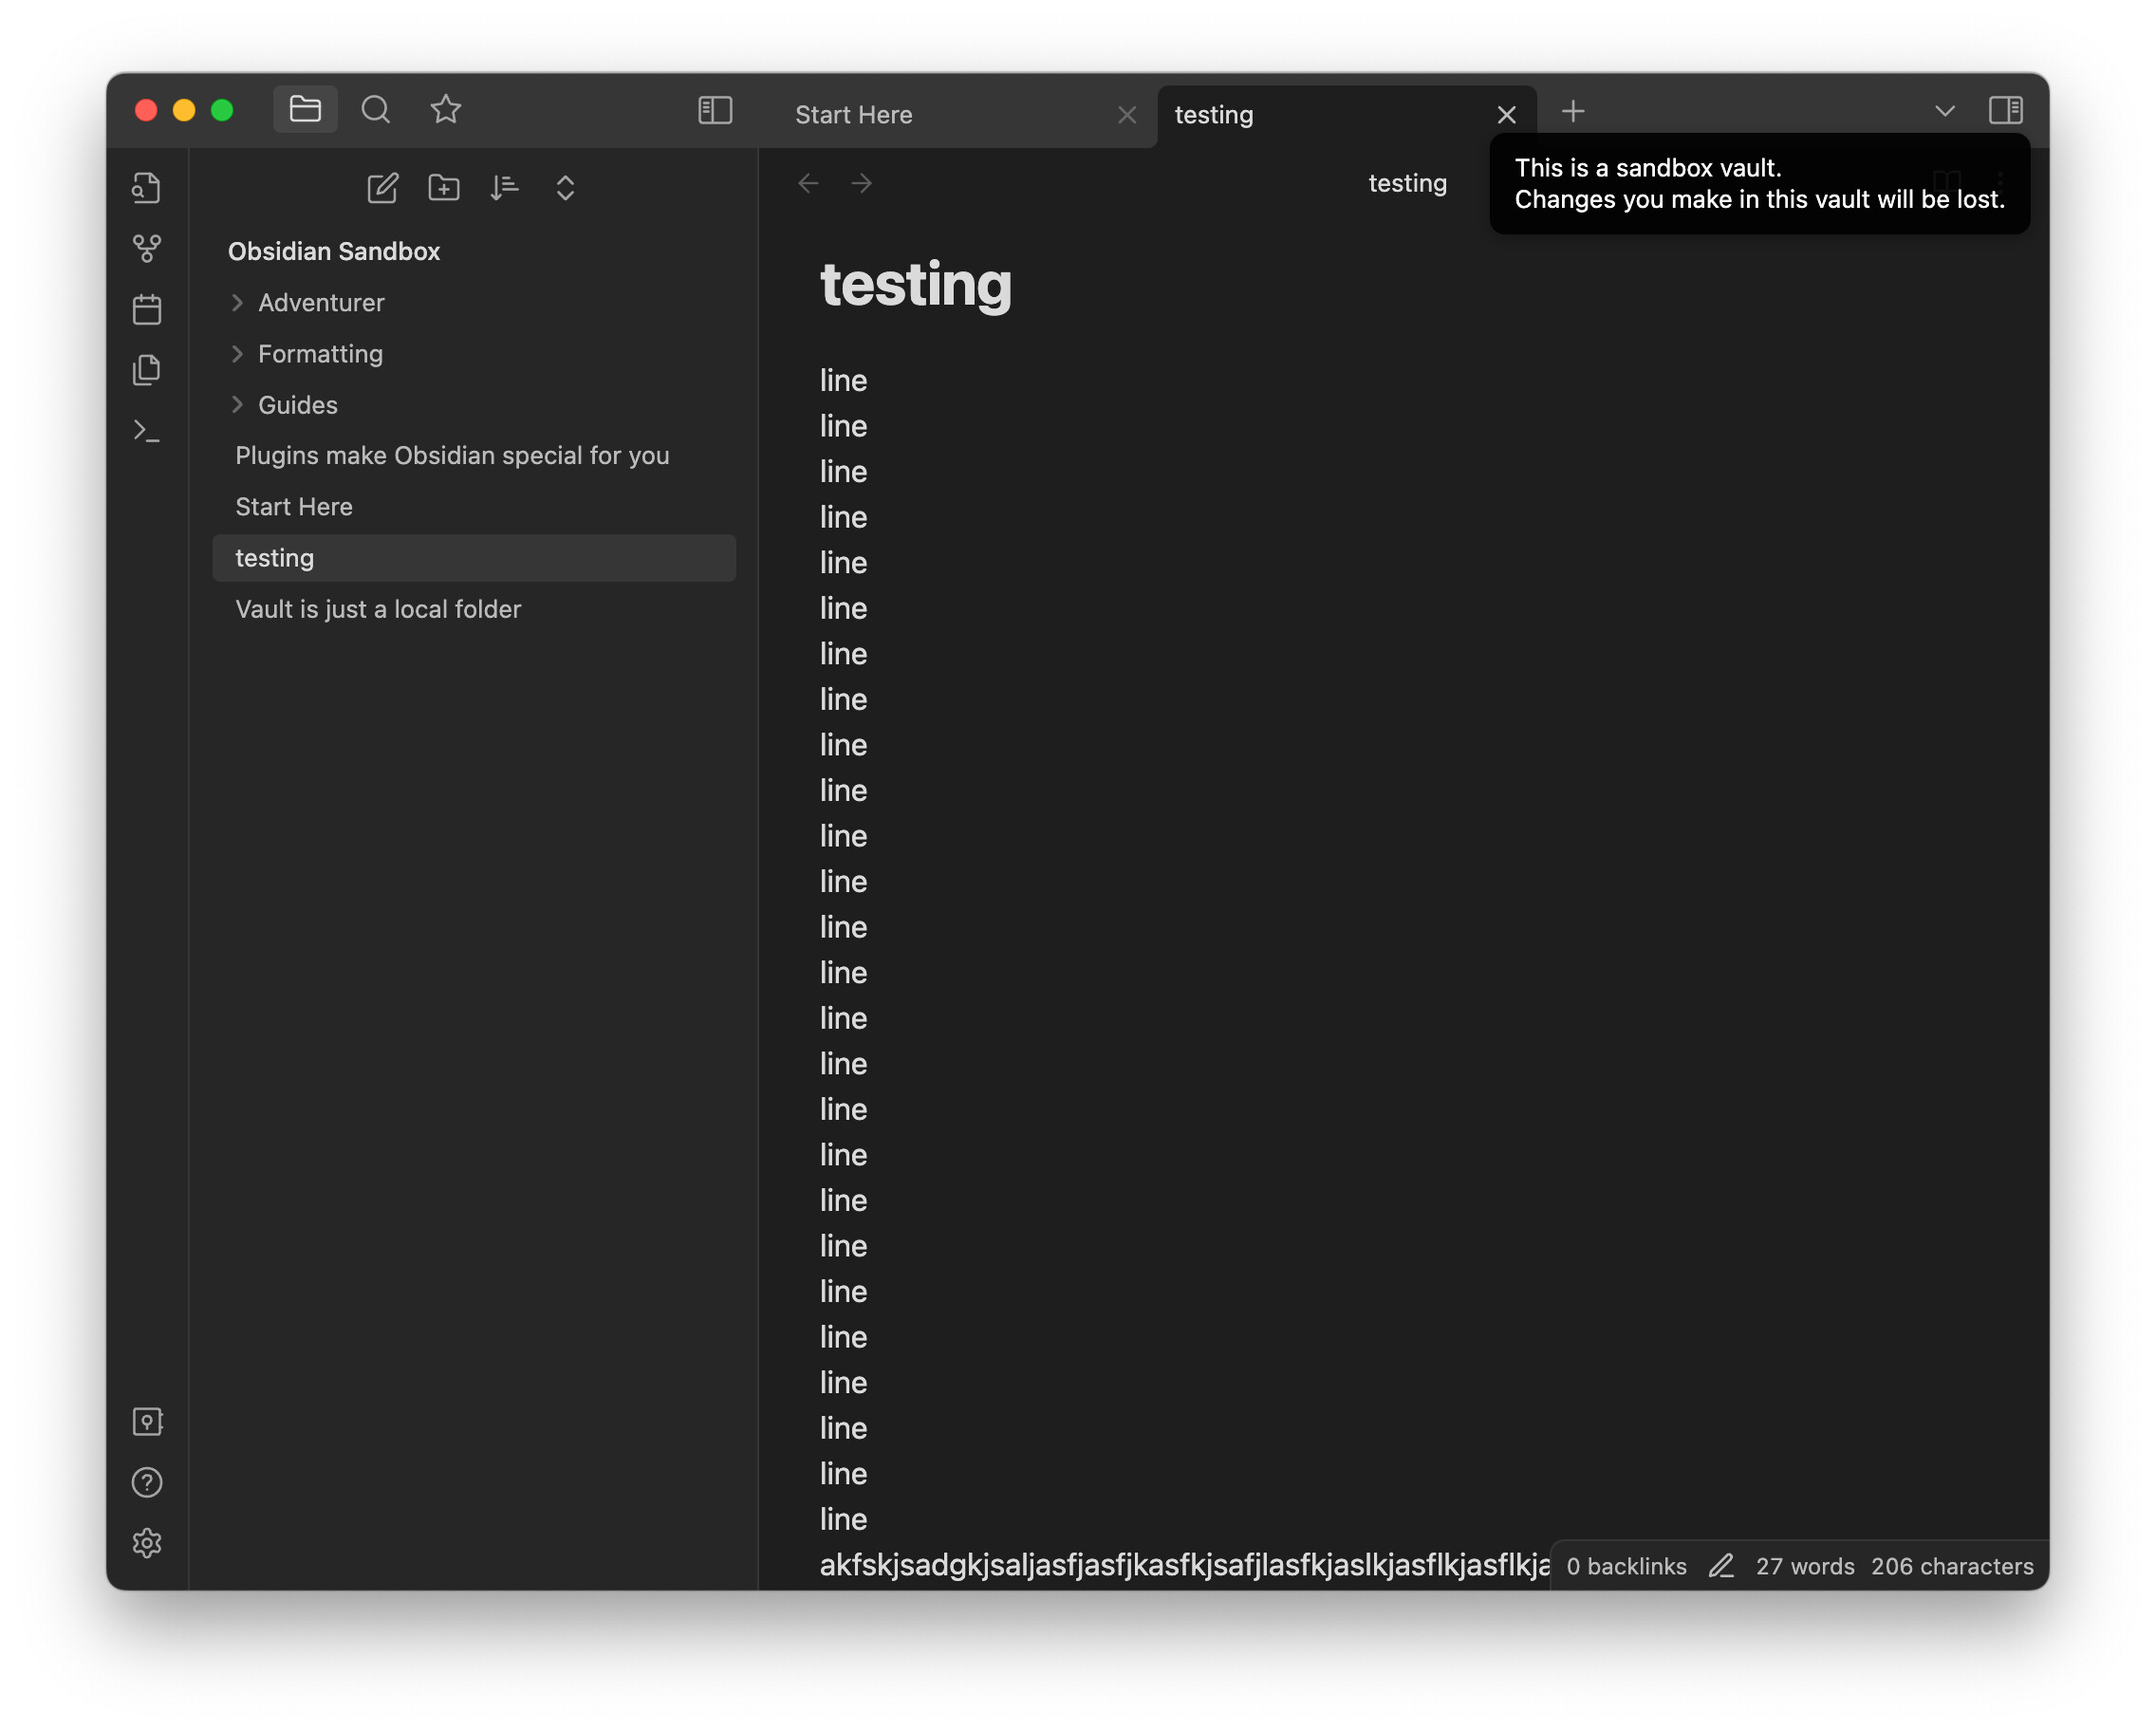Viewport: 2156px width, 1731px height.
Task: Open the quick switcher icon
Action: click(147, 188)
